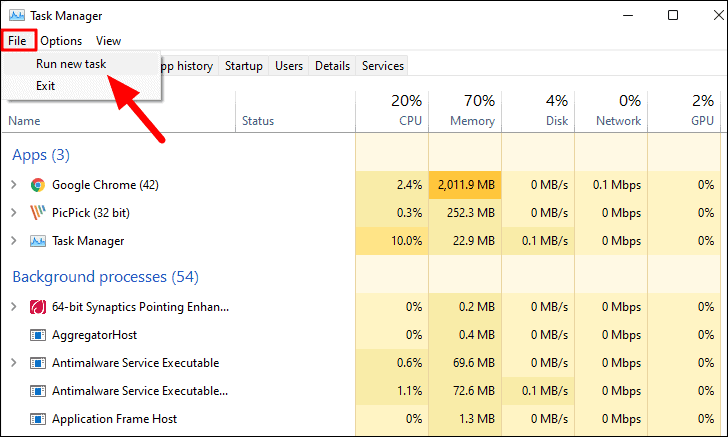Switch to the Users tab
The height and width of the screenshot is (437, 728).
[x=289, y=66]
